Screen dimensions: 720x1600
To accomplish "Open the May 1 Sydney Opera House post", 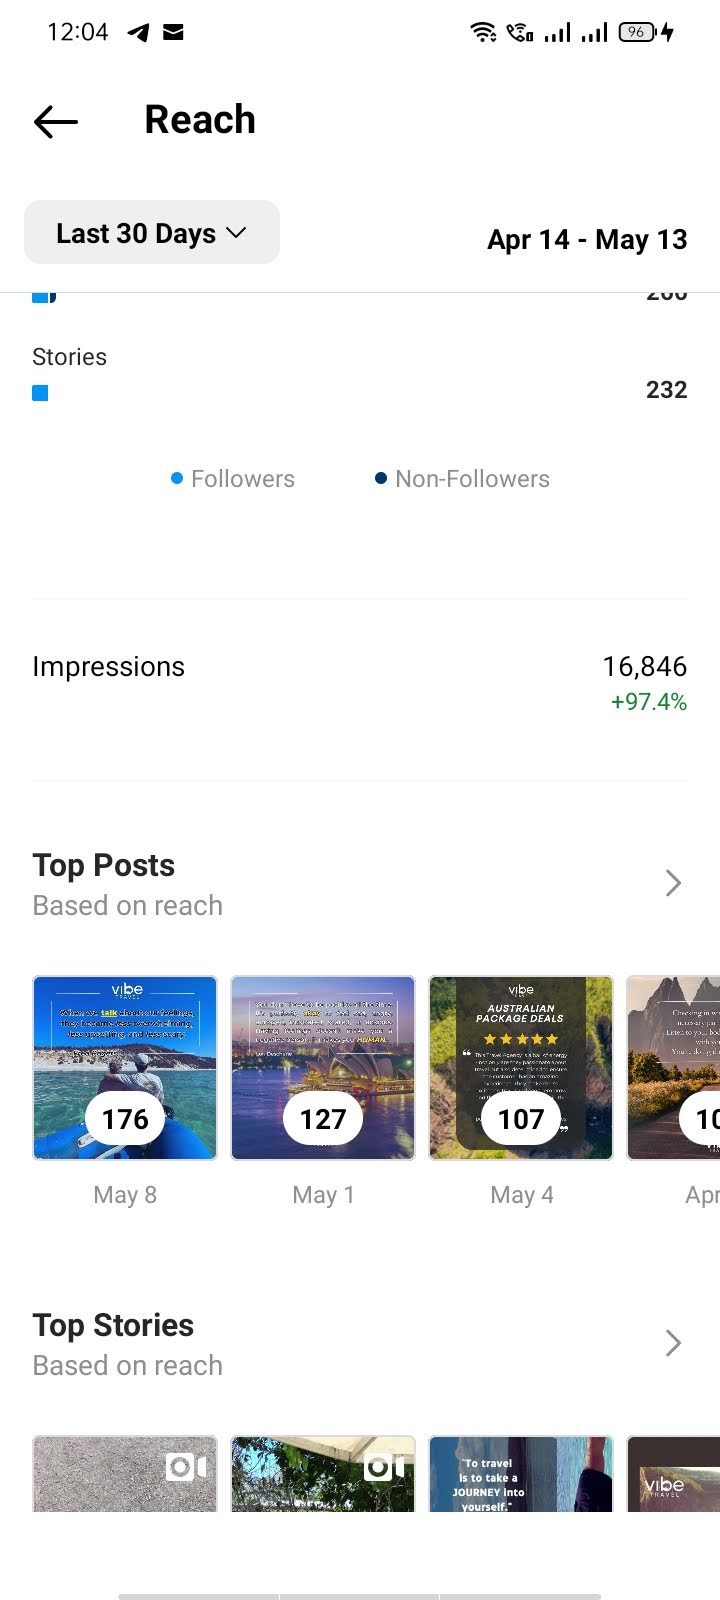I will [x=323, y=1068].
